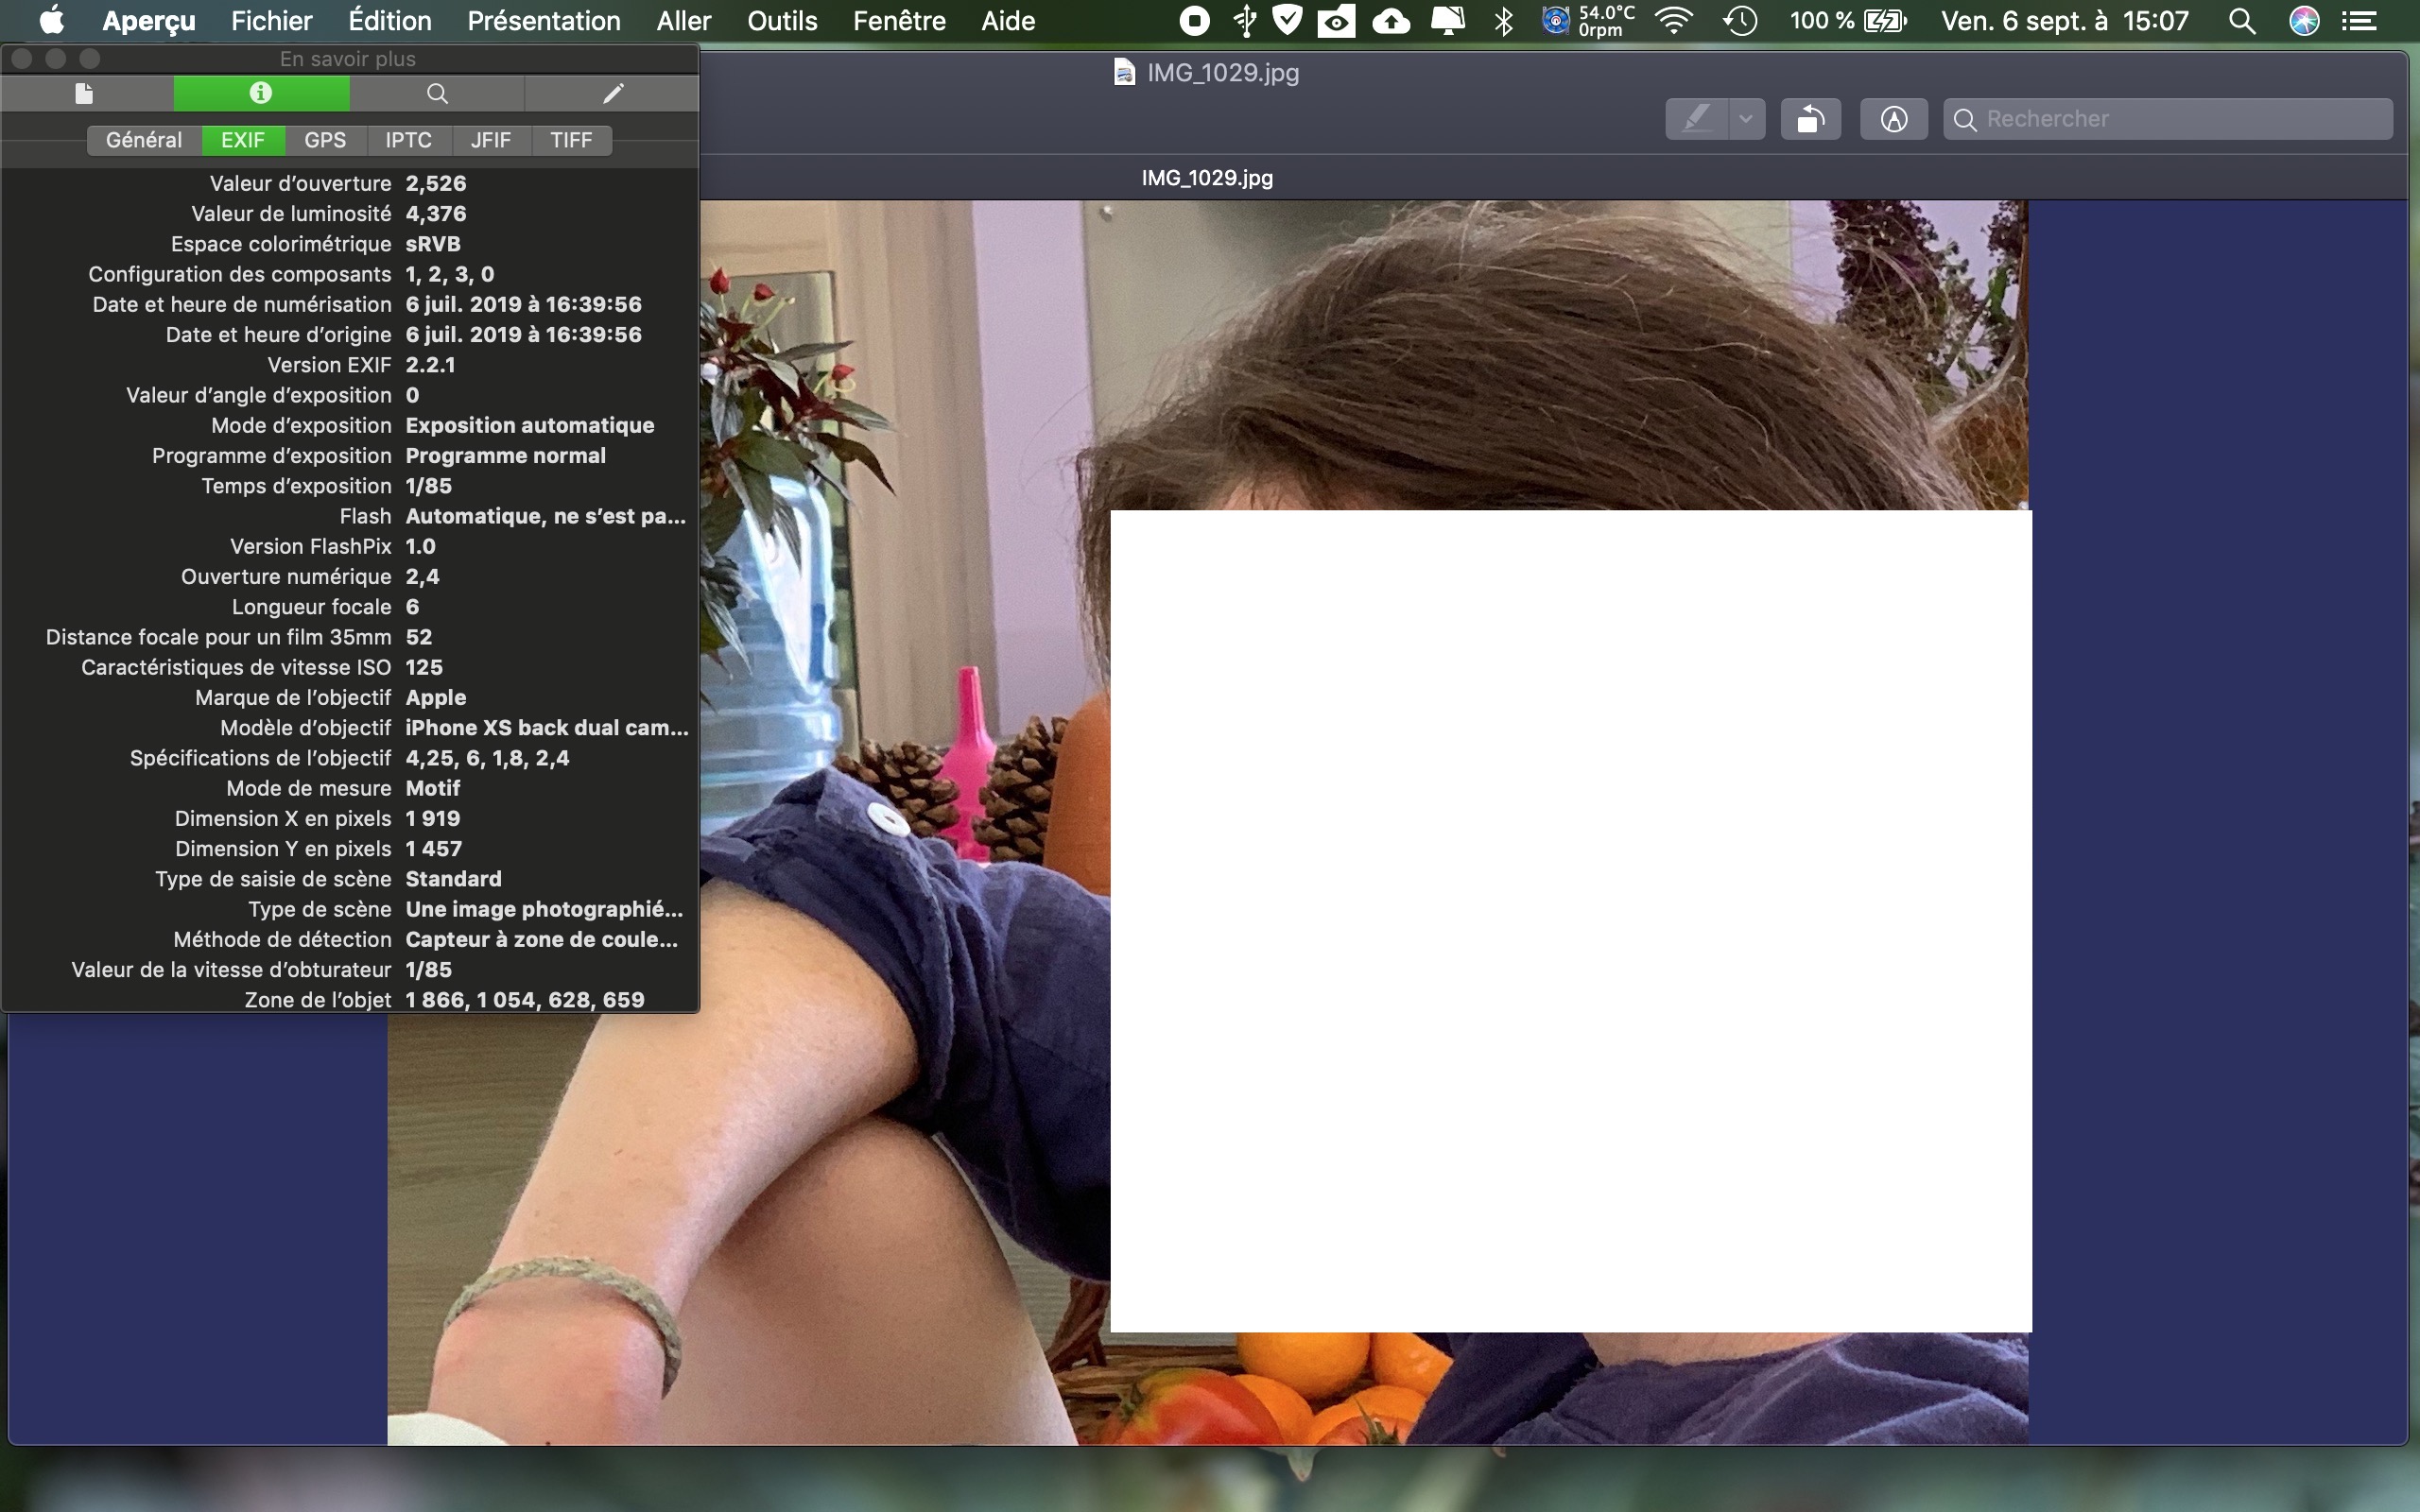The height and width of the screenshot is (1512, 2420).
Task: Click the highlight pen toolbar button
Action: [x=1697, y=119]
